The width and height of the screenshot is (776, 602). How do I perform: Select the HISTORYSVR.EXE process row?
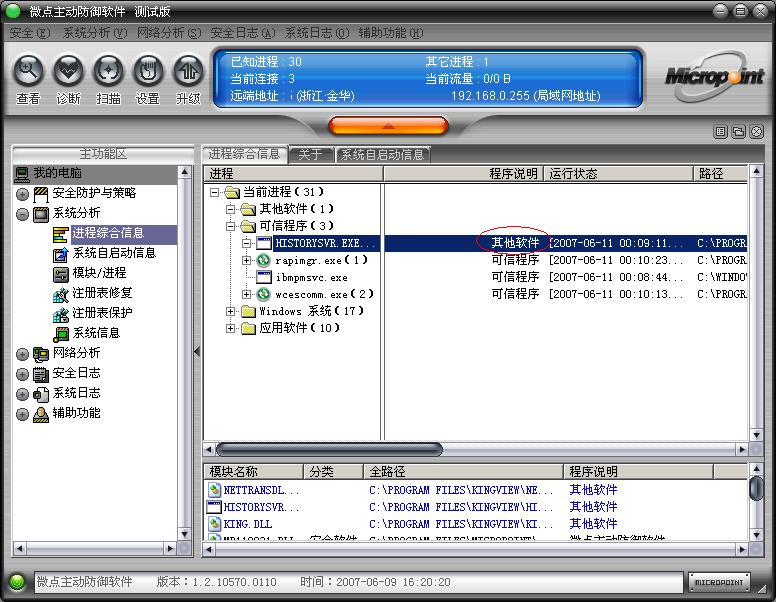pyautogui.click(x=475, y=243)
